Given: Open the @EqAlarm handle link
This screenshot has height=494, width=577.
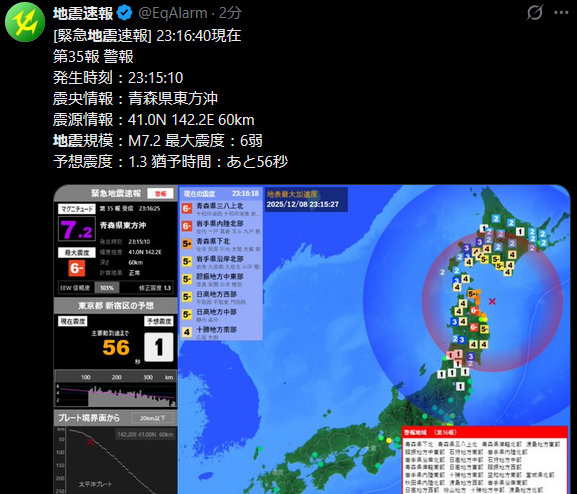Looking at the screenshot, I should (173, 13).
